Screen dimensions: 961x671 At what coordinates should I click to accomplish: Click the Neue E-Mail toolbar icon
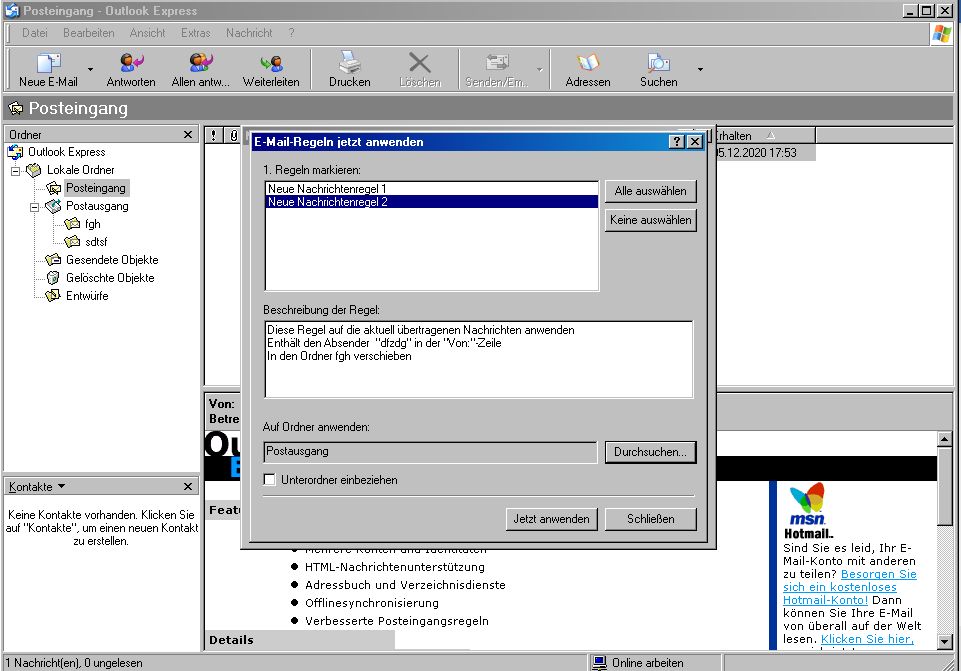(x=48, y=63)
